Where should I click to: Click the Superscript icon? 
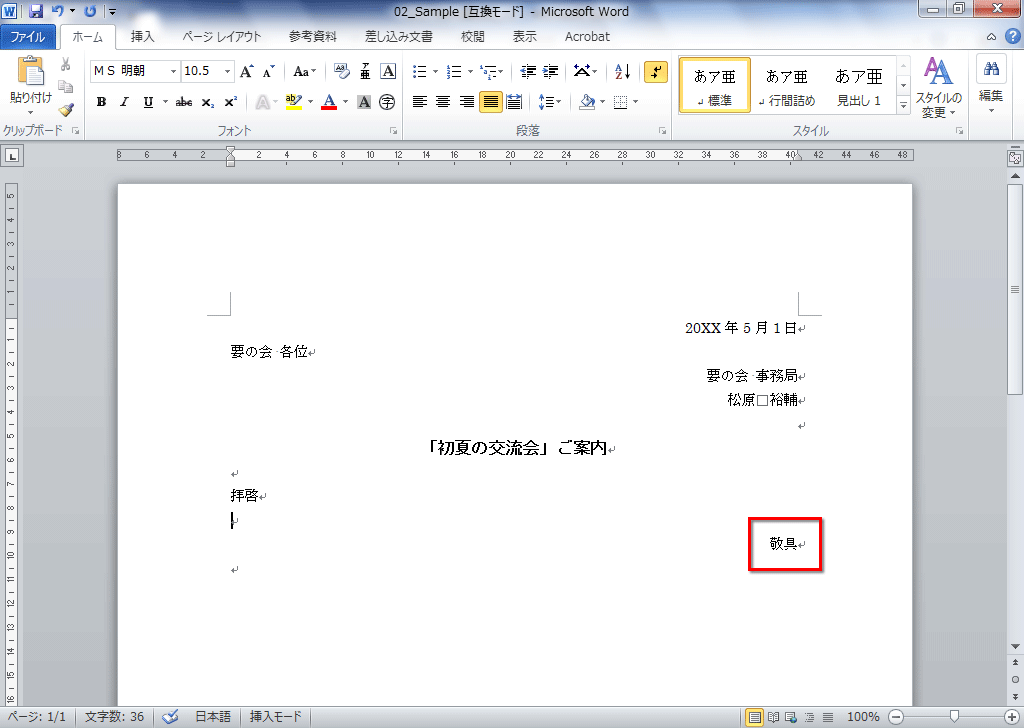click(231, 102)
